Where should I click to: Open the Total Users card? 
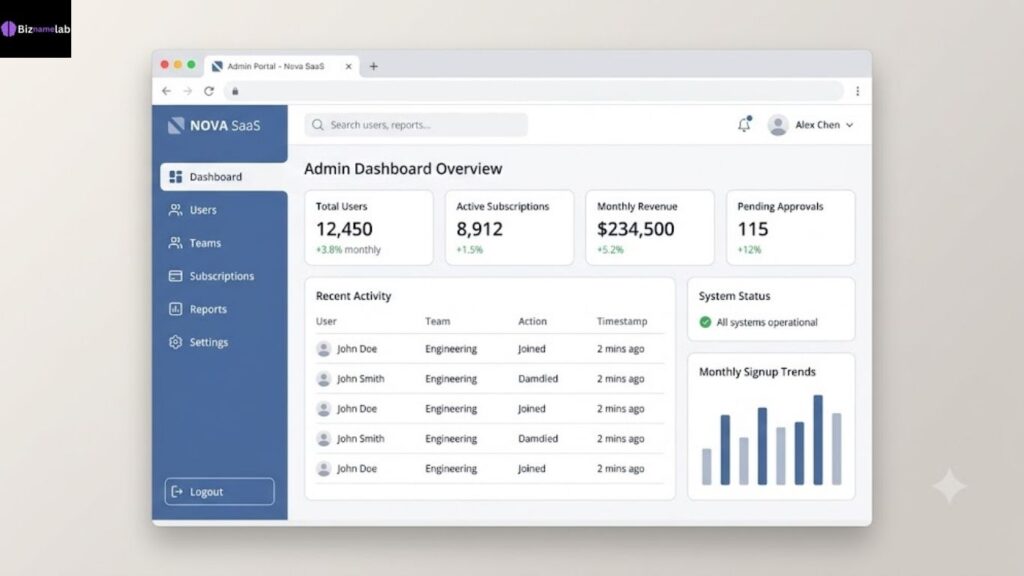point(368,227)
